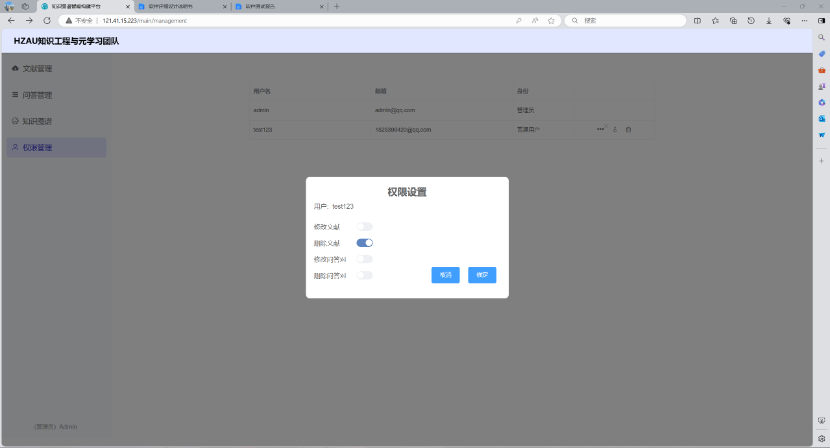
Task: Enable the 修改文献 permission switch
Action: (364, 227)
